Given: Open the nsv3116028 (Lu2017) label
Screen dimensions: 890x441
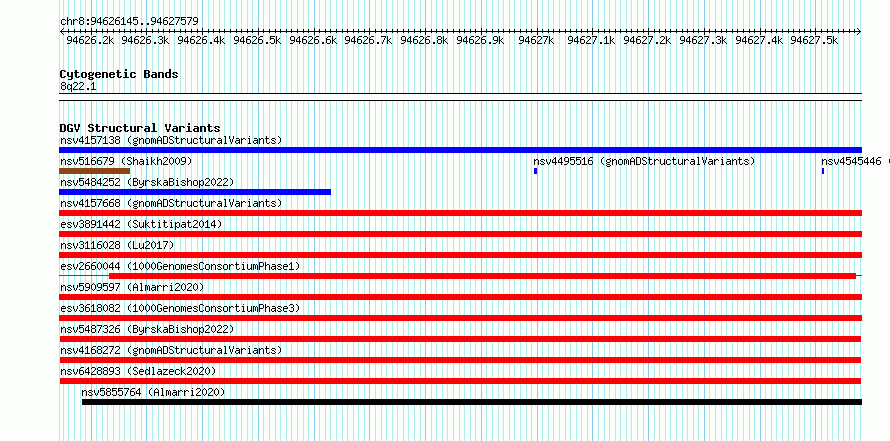Looking at the screenshot, I should [117, 245].
